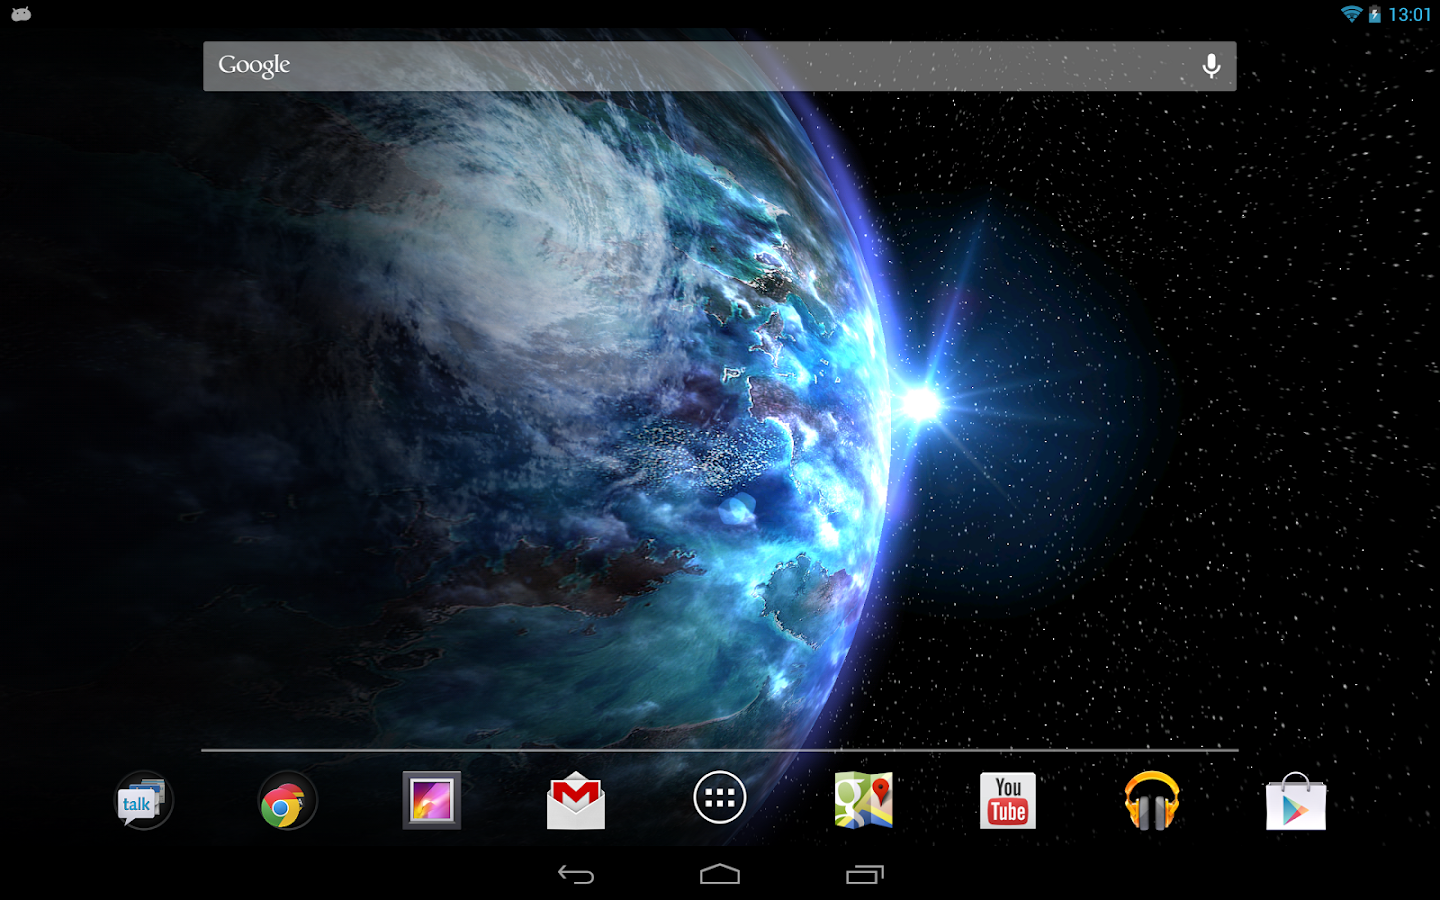
Task: Open the Gmail app
Action: (576, 801)
